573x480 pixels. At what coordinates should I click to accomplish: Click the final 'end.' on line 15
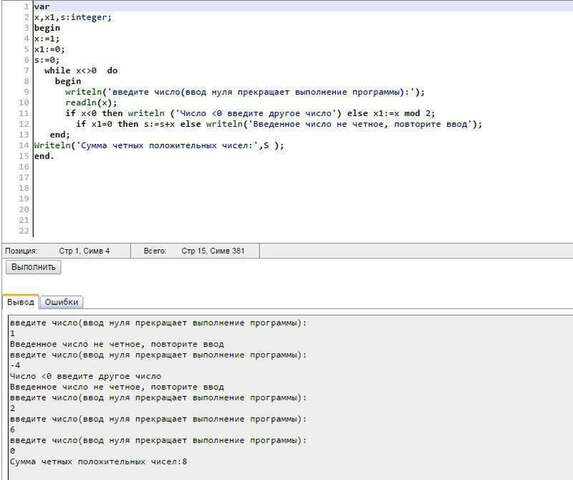click(44, 156)
